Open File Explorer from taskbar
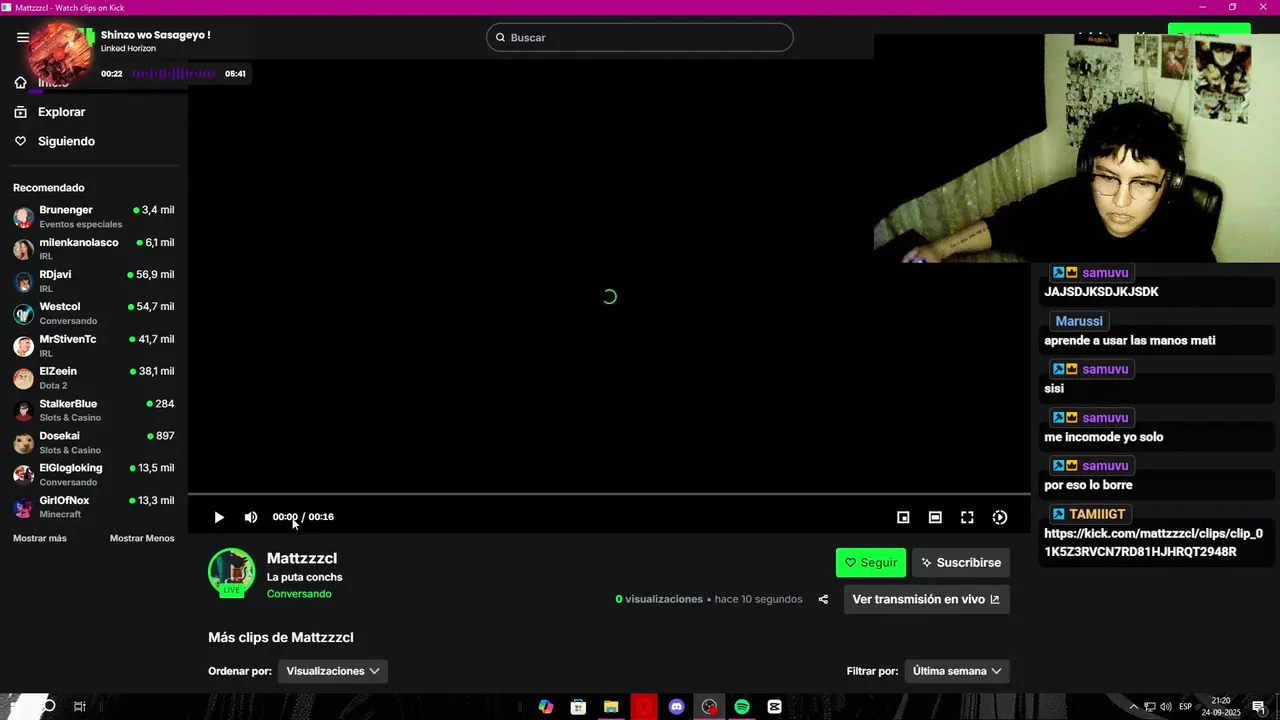Image resolution: width=1280 pixels, height=720 pixels. [x=611, y=707]
